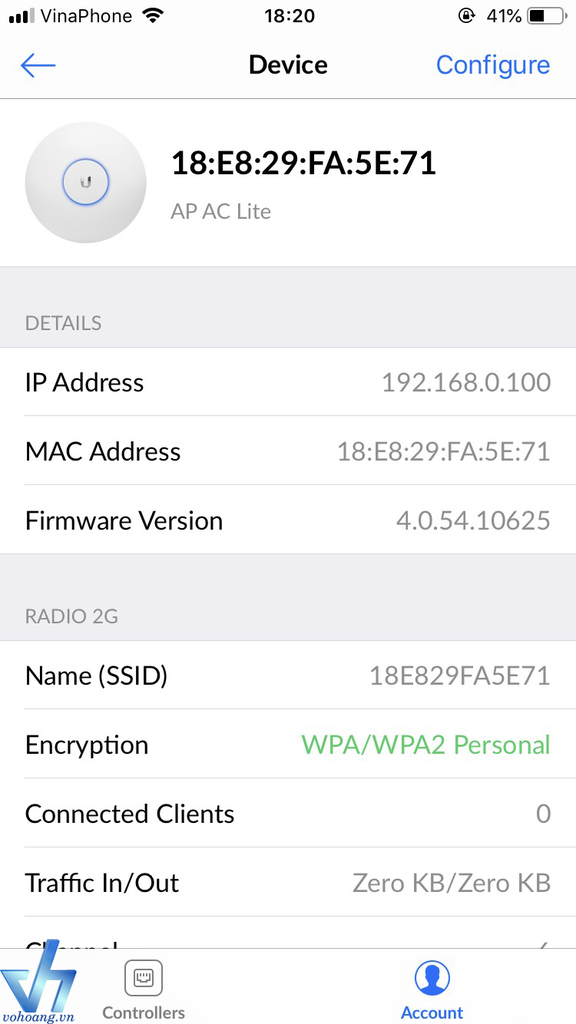Tap the AP AC Lite device image
This screenshot has width=576, height=1024.
click(86, 182)
